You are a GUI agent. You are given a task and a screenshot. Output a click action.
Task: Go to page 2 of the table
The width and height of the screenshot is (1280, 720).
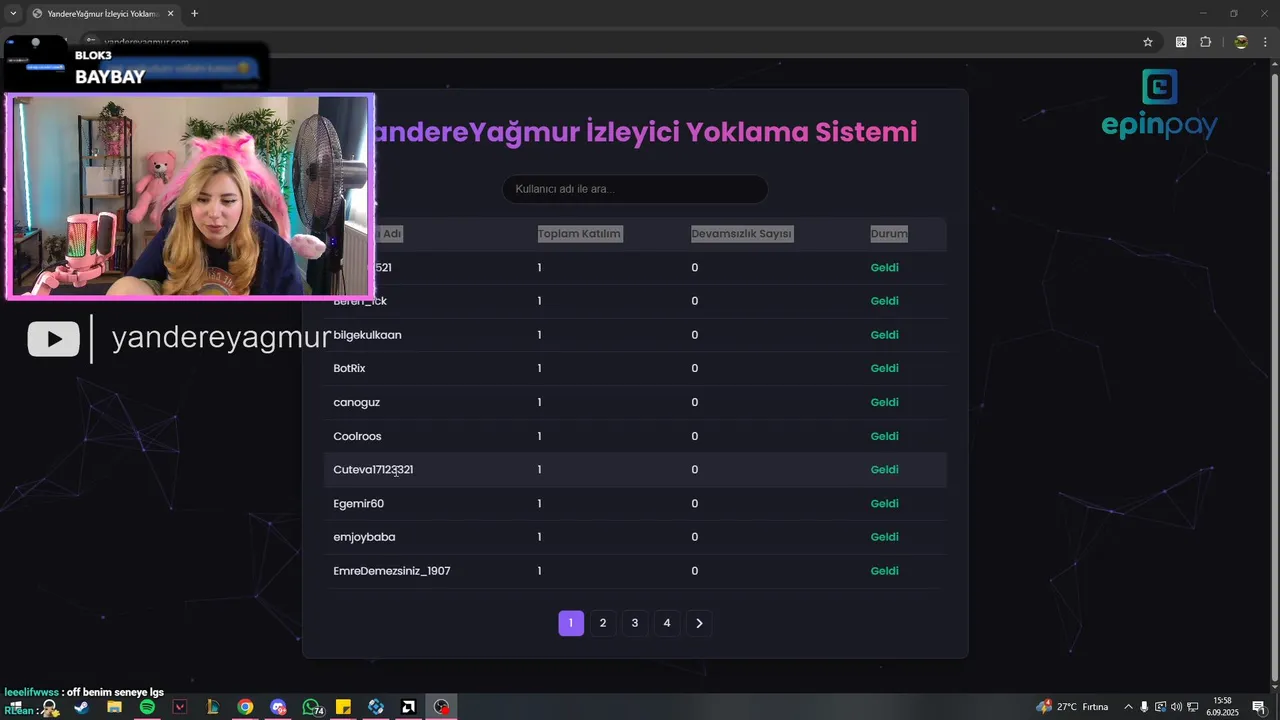(603, 623)
